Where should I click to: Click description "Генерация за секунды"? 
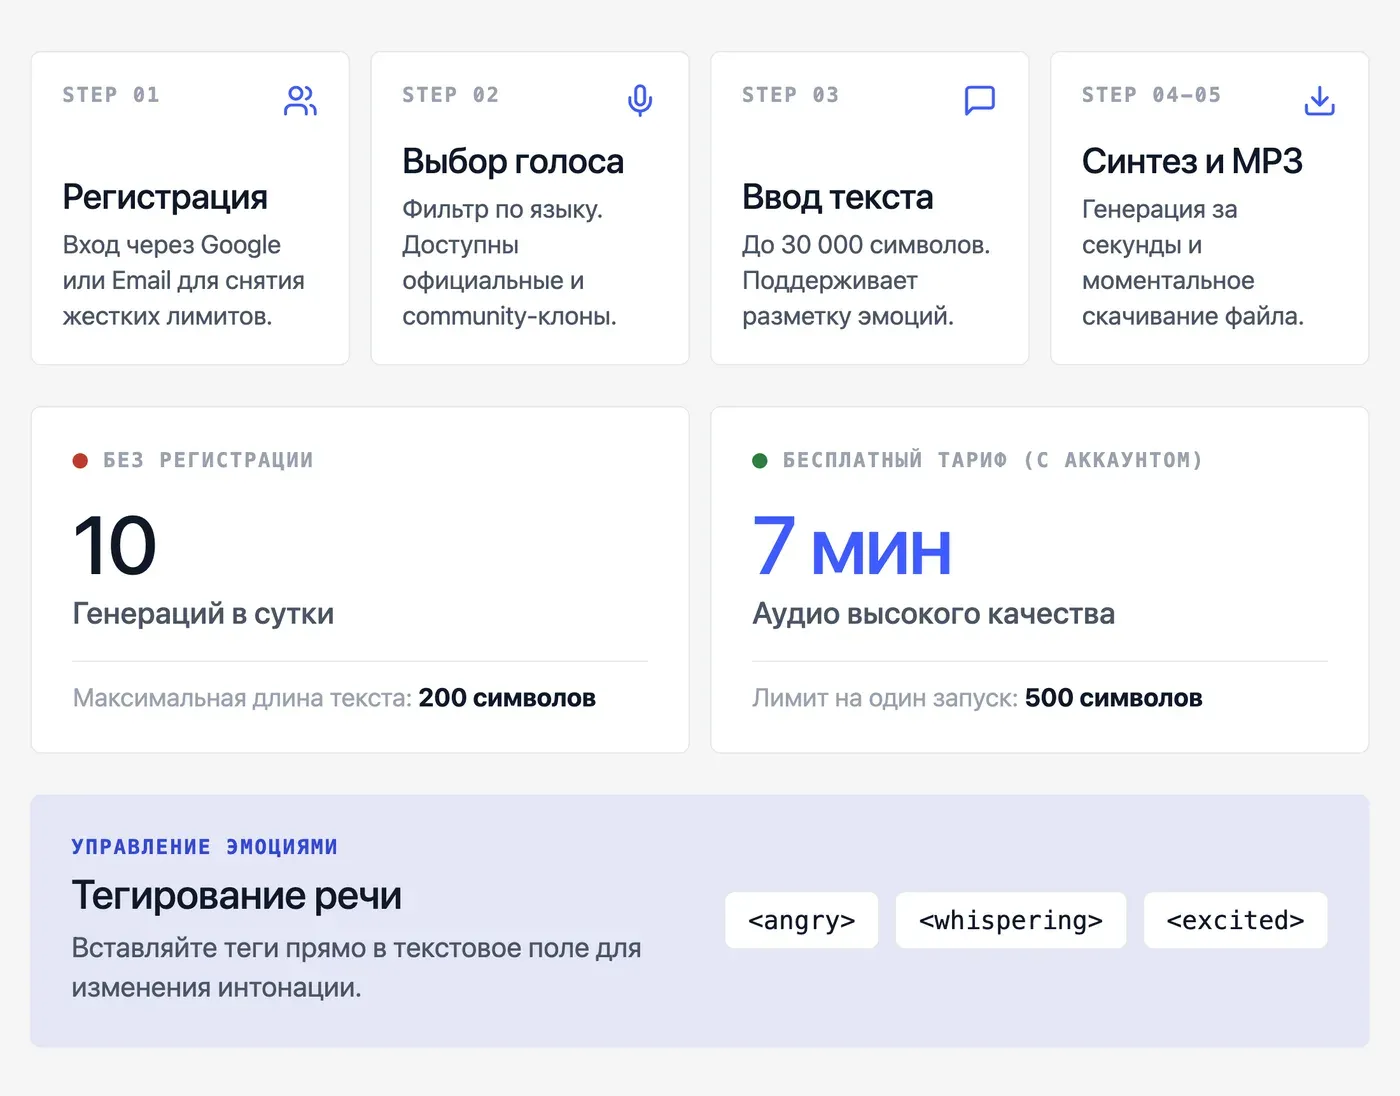click(x=1160, y=227)
